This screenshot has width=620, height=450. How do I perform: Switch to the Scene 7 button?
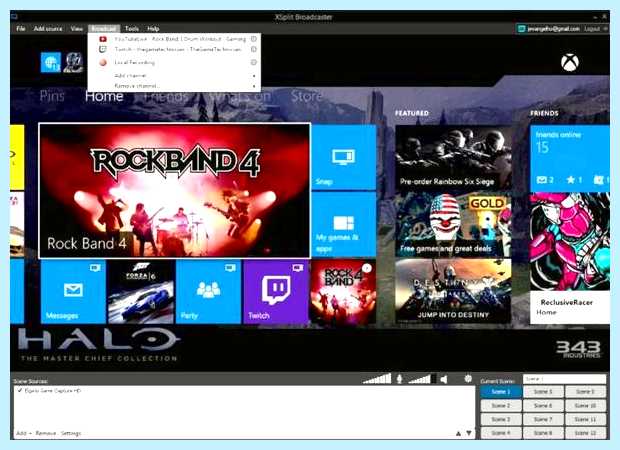[543, 419]
